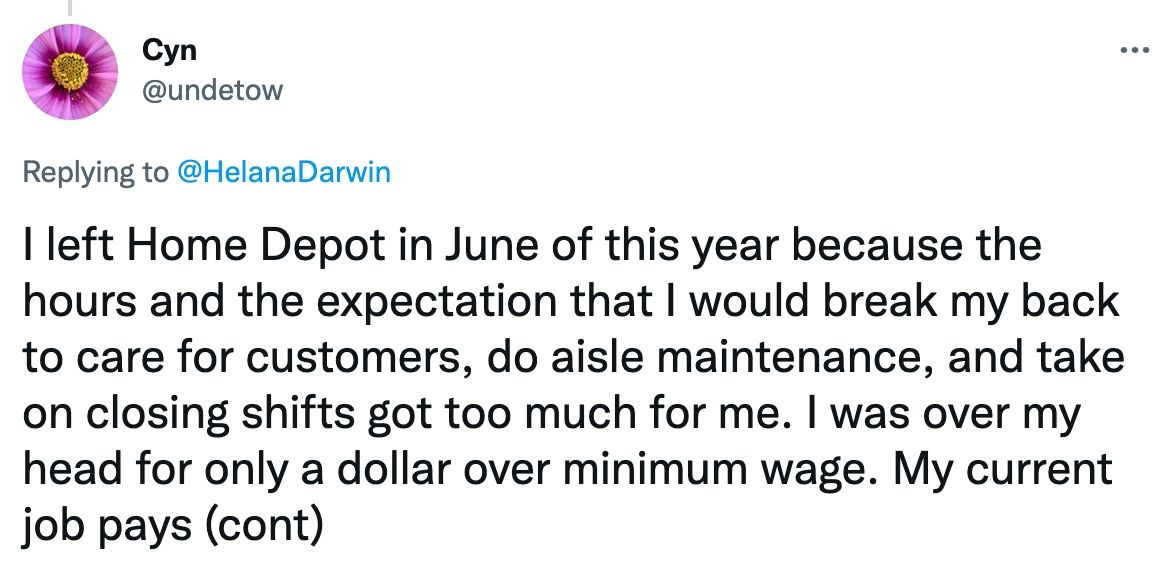This screenshot has width=1160, height=580.
Task: Click the "Replying to" label
Action: point(95,172)
